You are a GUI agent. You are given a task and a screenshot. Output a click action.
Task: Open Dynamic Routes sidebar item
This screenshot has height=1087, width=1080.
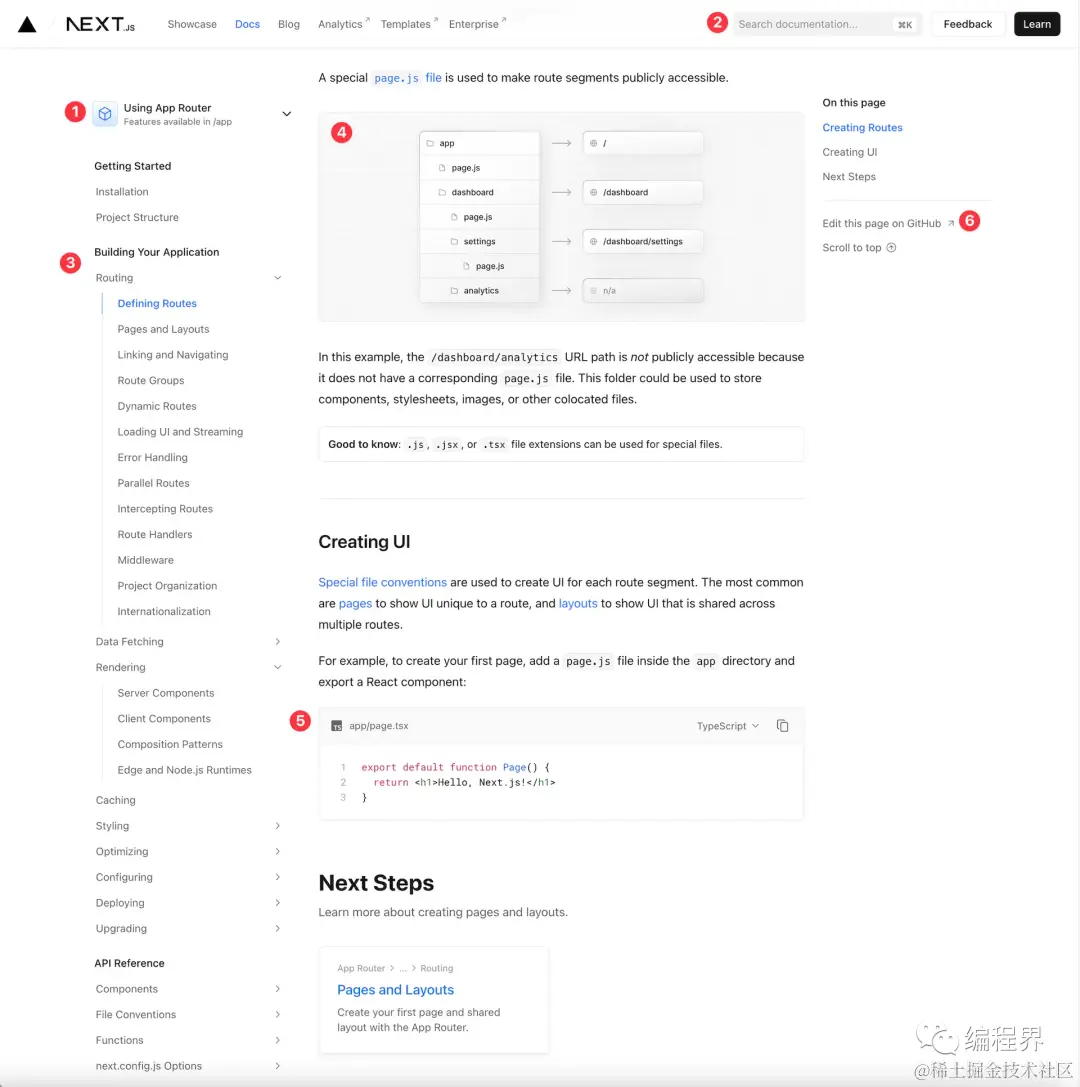tap(157, 406)
